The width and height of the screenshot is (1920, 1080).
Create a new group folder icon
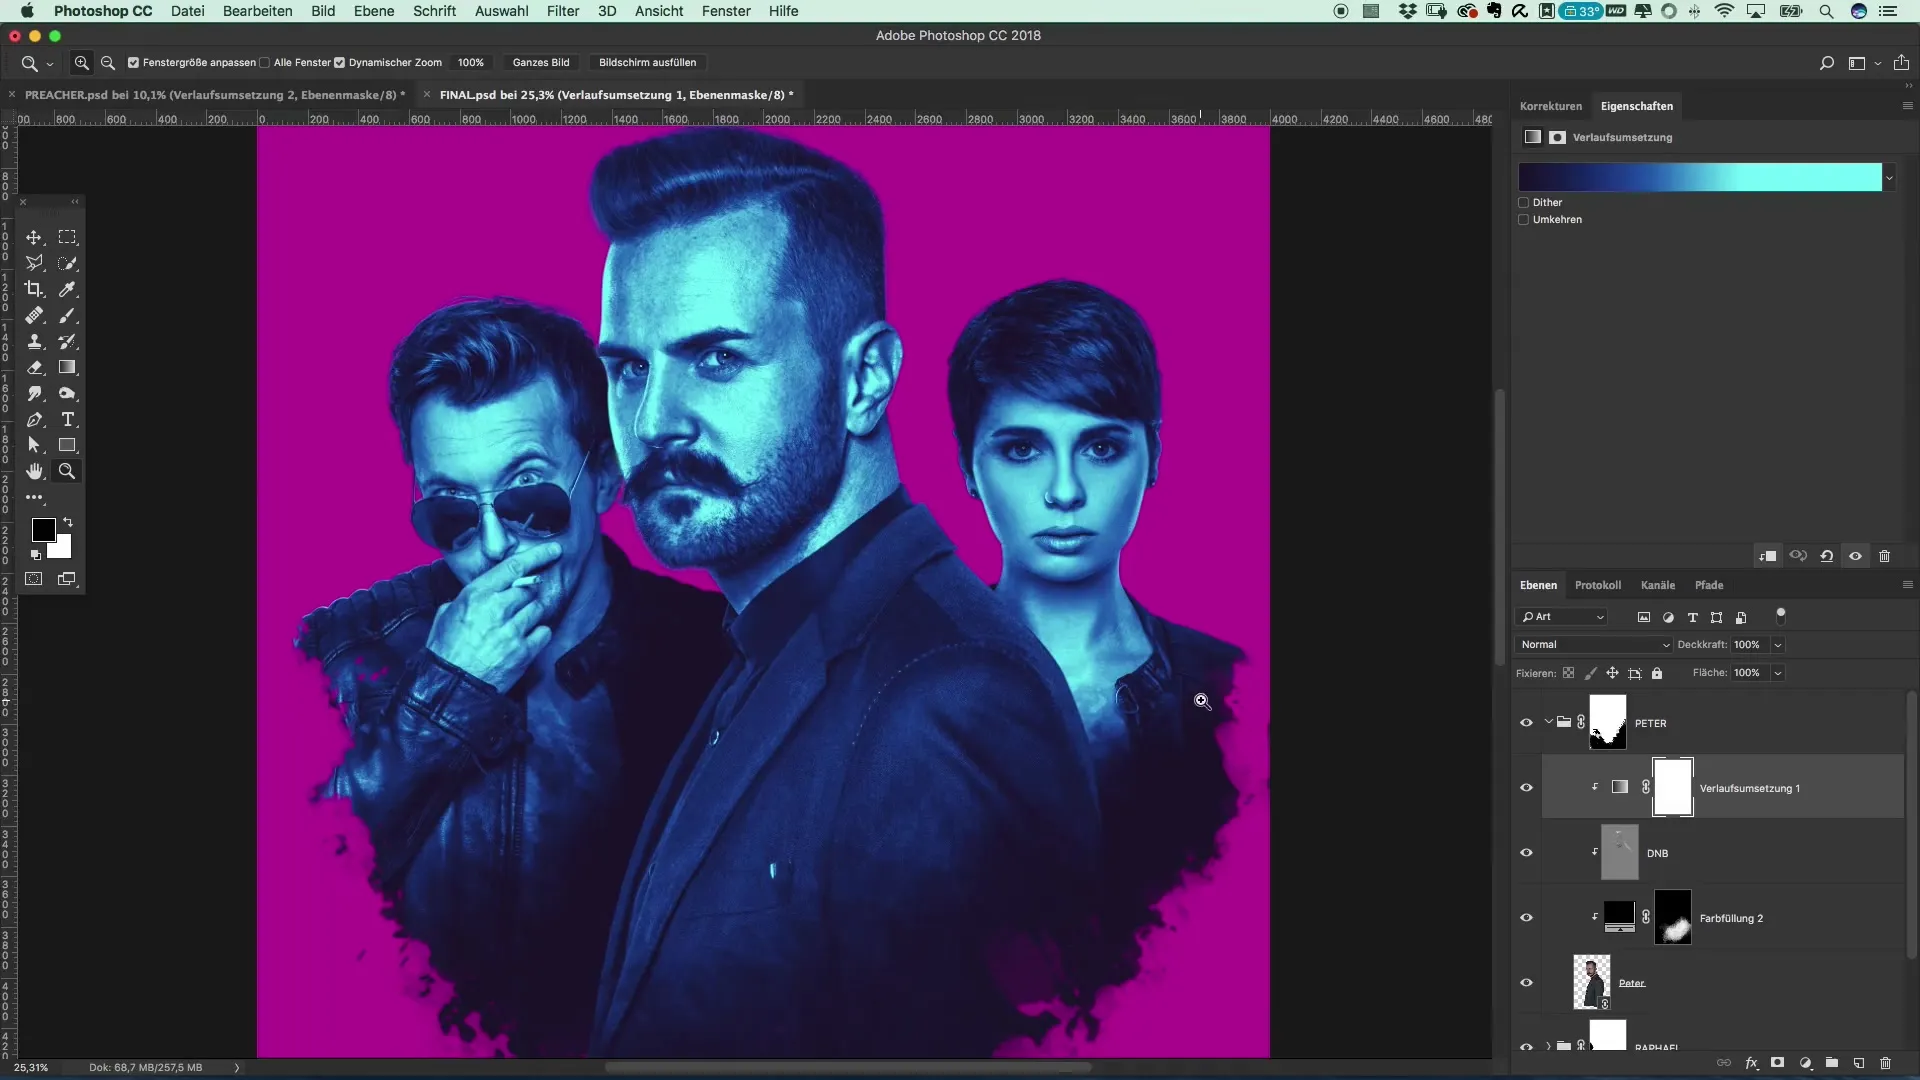(x=1831, y=1063)
